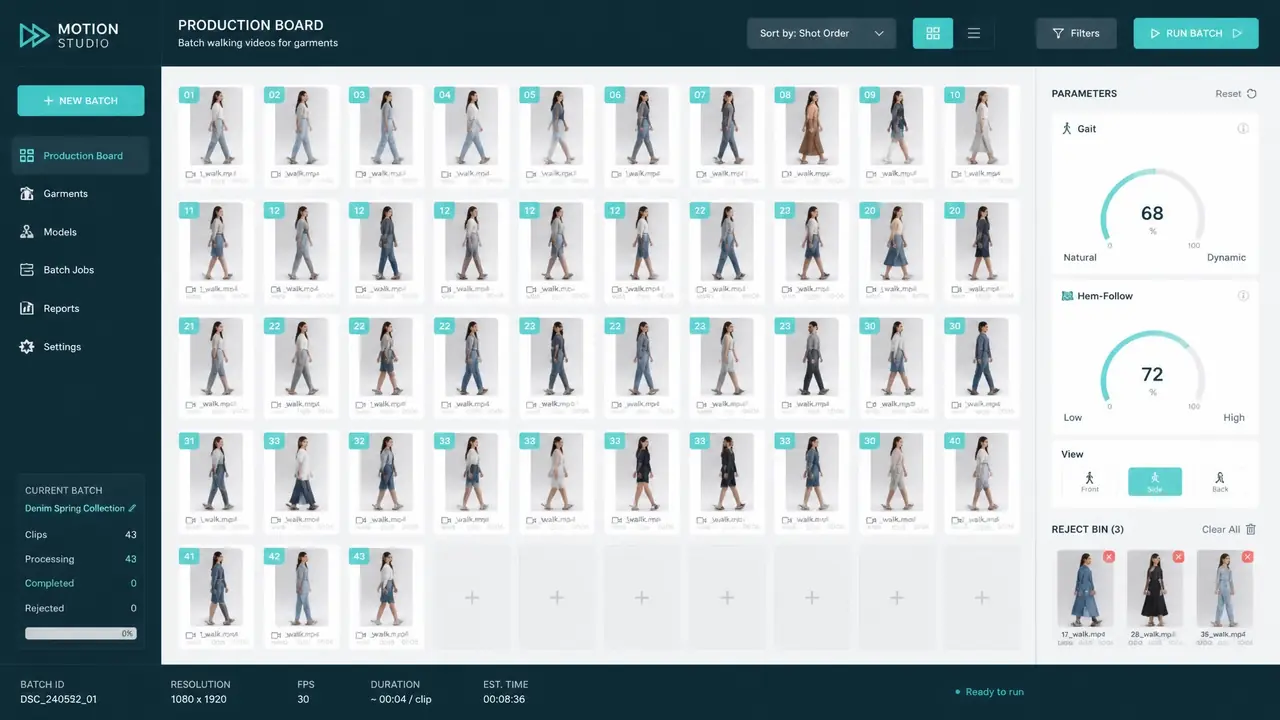Viewport: 1280px width, 720px height.
Task: Click the RUN BATCH button
Action: point(1195,33)
